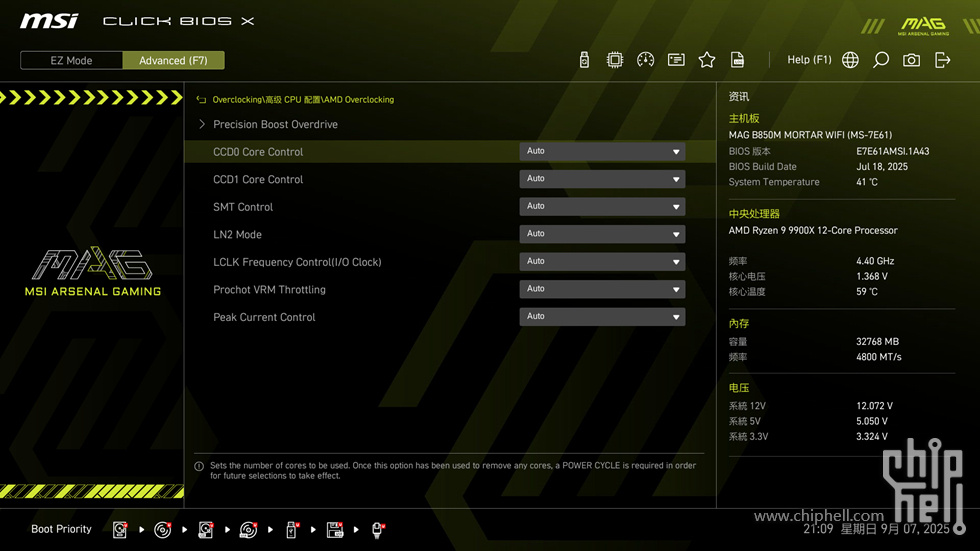The height and width of the screenshot is (551, 980).
Task: Select the USB optical disc boot icon
Action: tap(248, 530)
